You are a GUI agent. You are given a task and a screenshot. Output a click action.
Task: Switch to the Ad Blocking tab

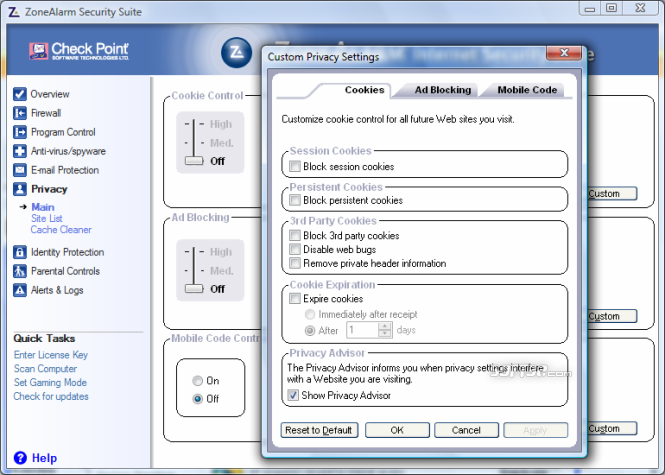(x=443, y=90)
